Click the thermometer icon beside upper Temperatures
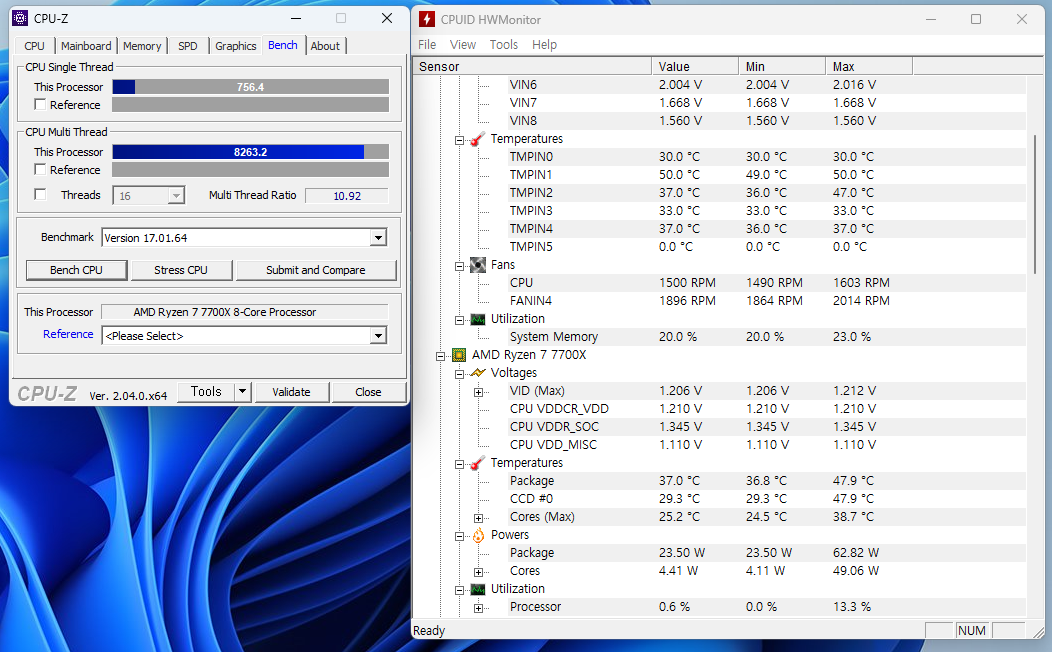 [478, 139]
